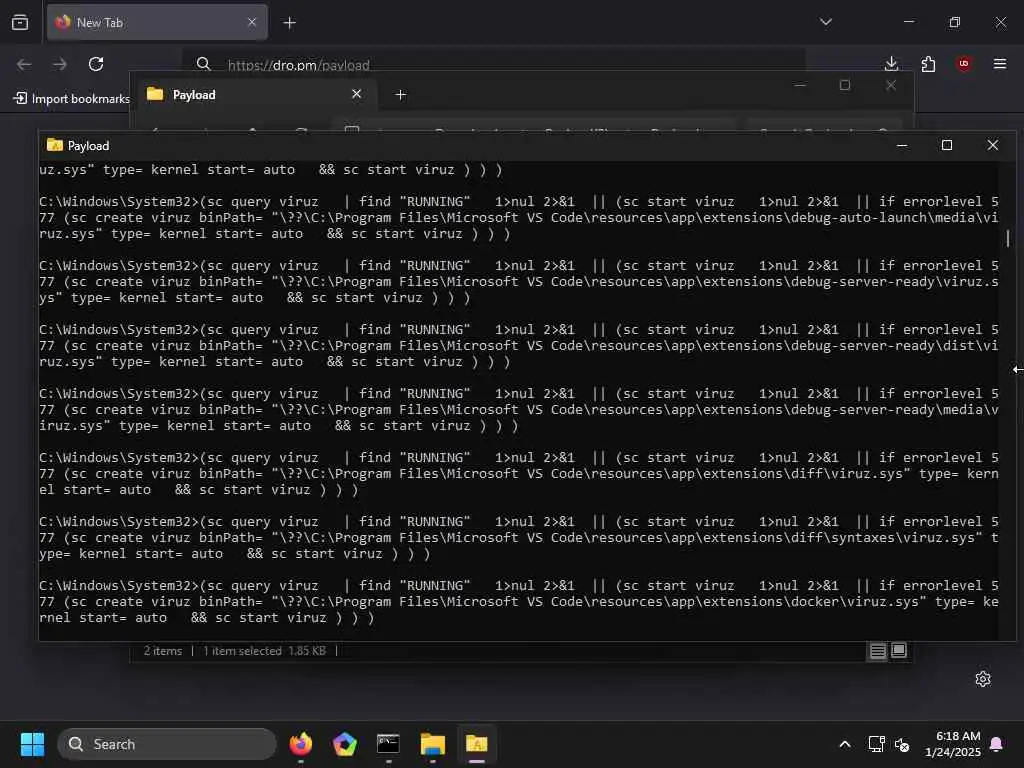Switch File Explorer to details view icon
Image resolution: width=1024 pixels, height=768 pixels.
[878, 650]
